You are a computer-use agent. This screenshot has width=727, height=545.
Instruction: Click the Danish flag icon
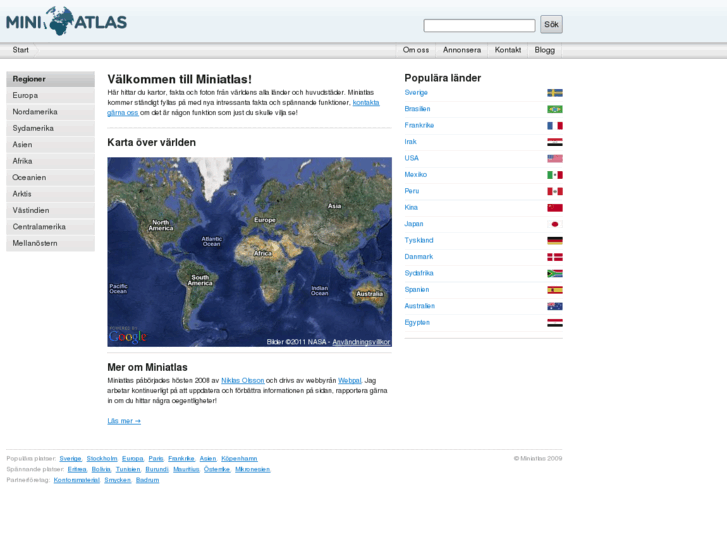(555, 257)
